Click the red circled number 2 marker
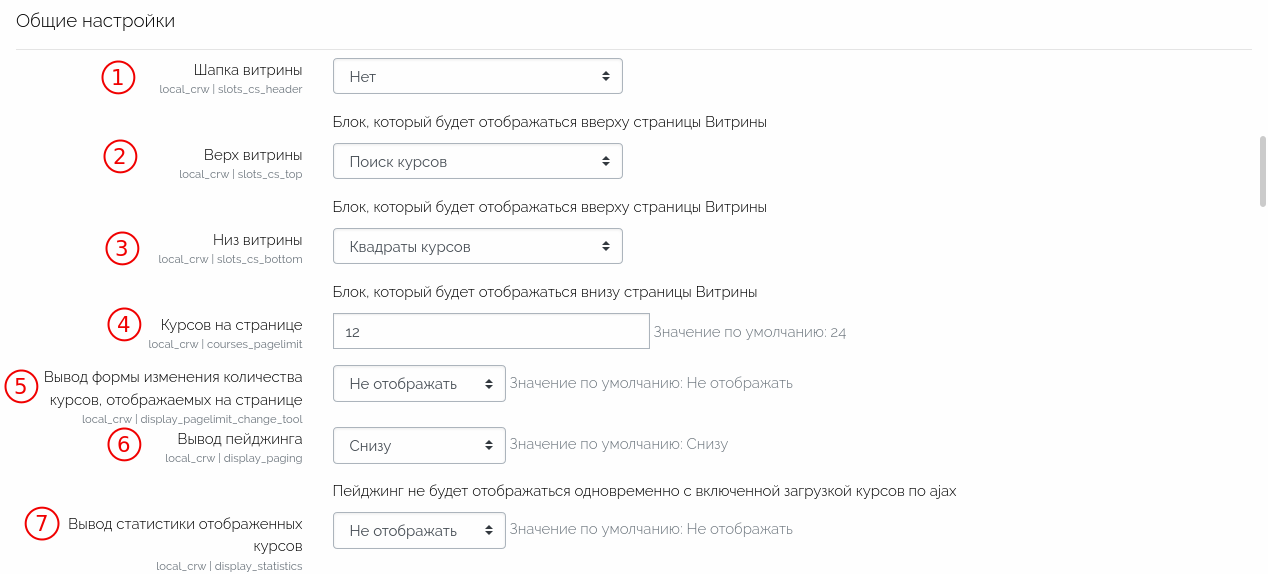 click(120, 157)
